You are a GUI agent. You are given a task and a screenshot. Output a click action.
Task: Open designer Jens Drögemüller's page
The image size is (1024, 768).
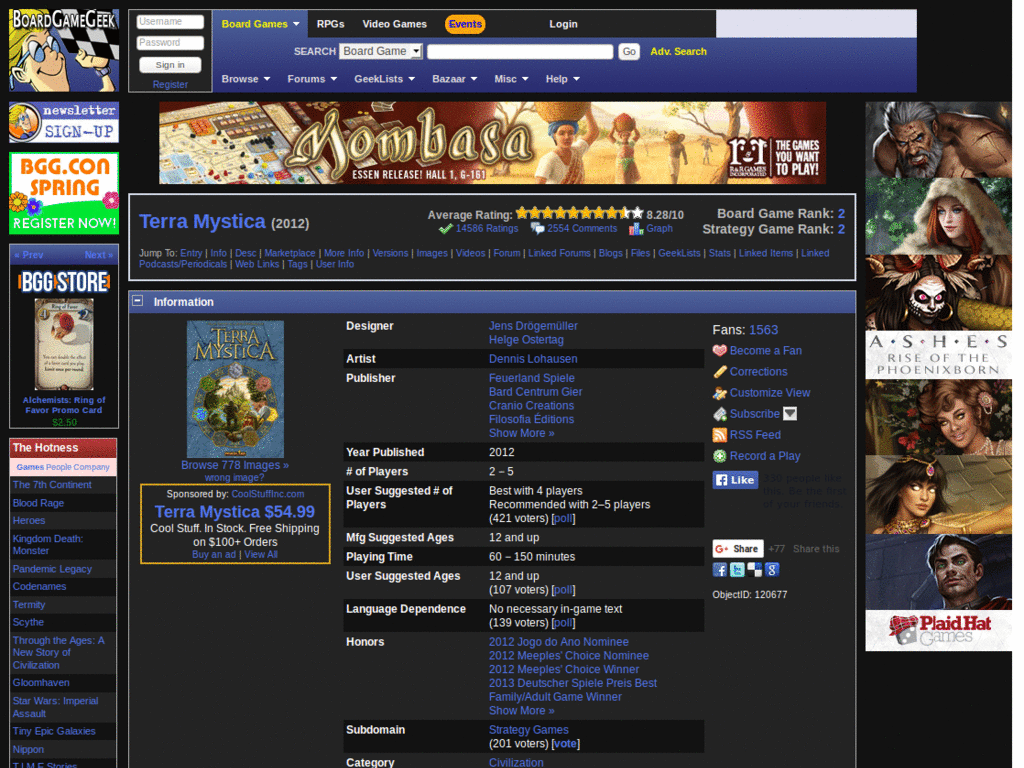pos(533,326)
